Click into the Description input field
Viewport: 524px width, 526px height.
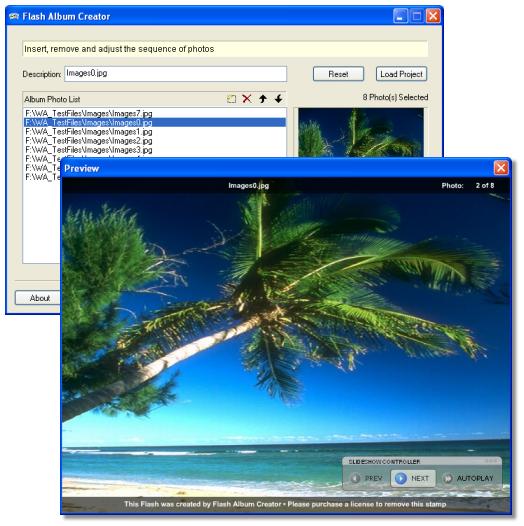pyautogui.click(x=175, y=74)
